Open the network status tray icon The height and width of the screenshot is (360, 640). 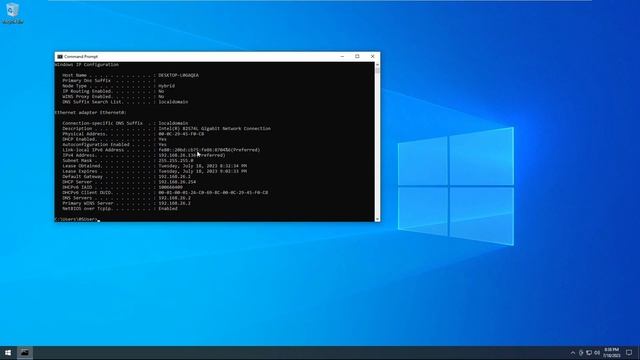pyautogui.click(x=589, y=353)
